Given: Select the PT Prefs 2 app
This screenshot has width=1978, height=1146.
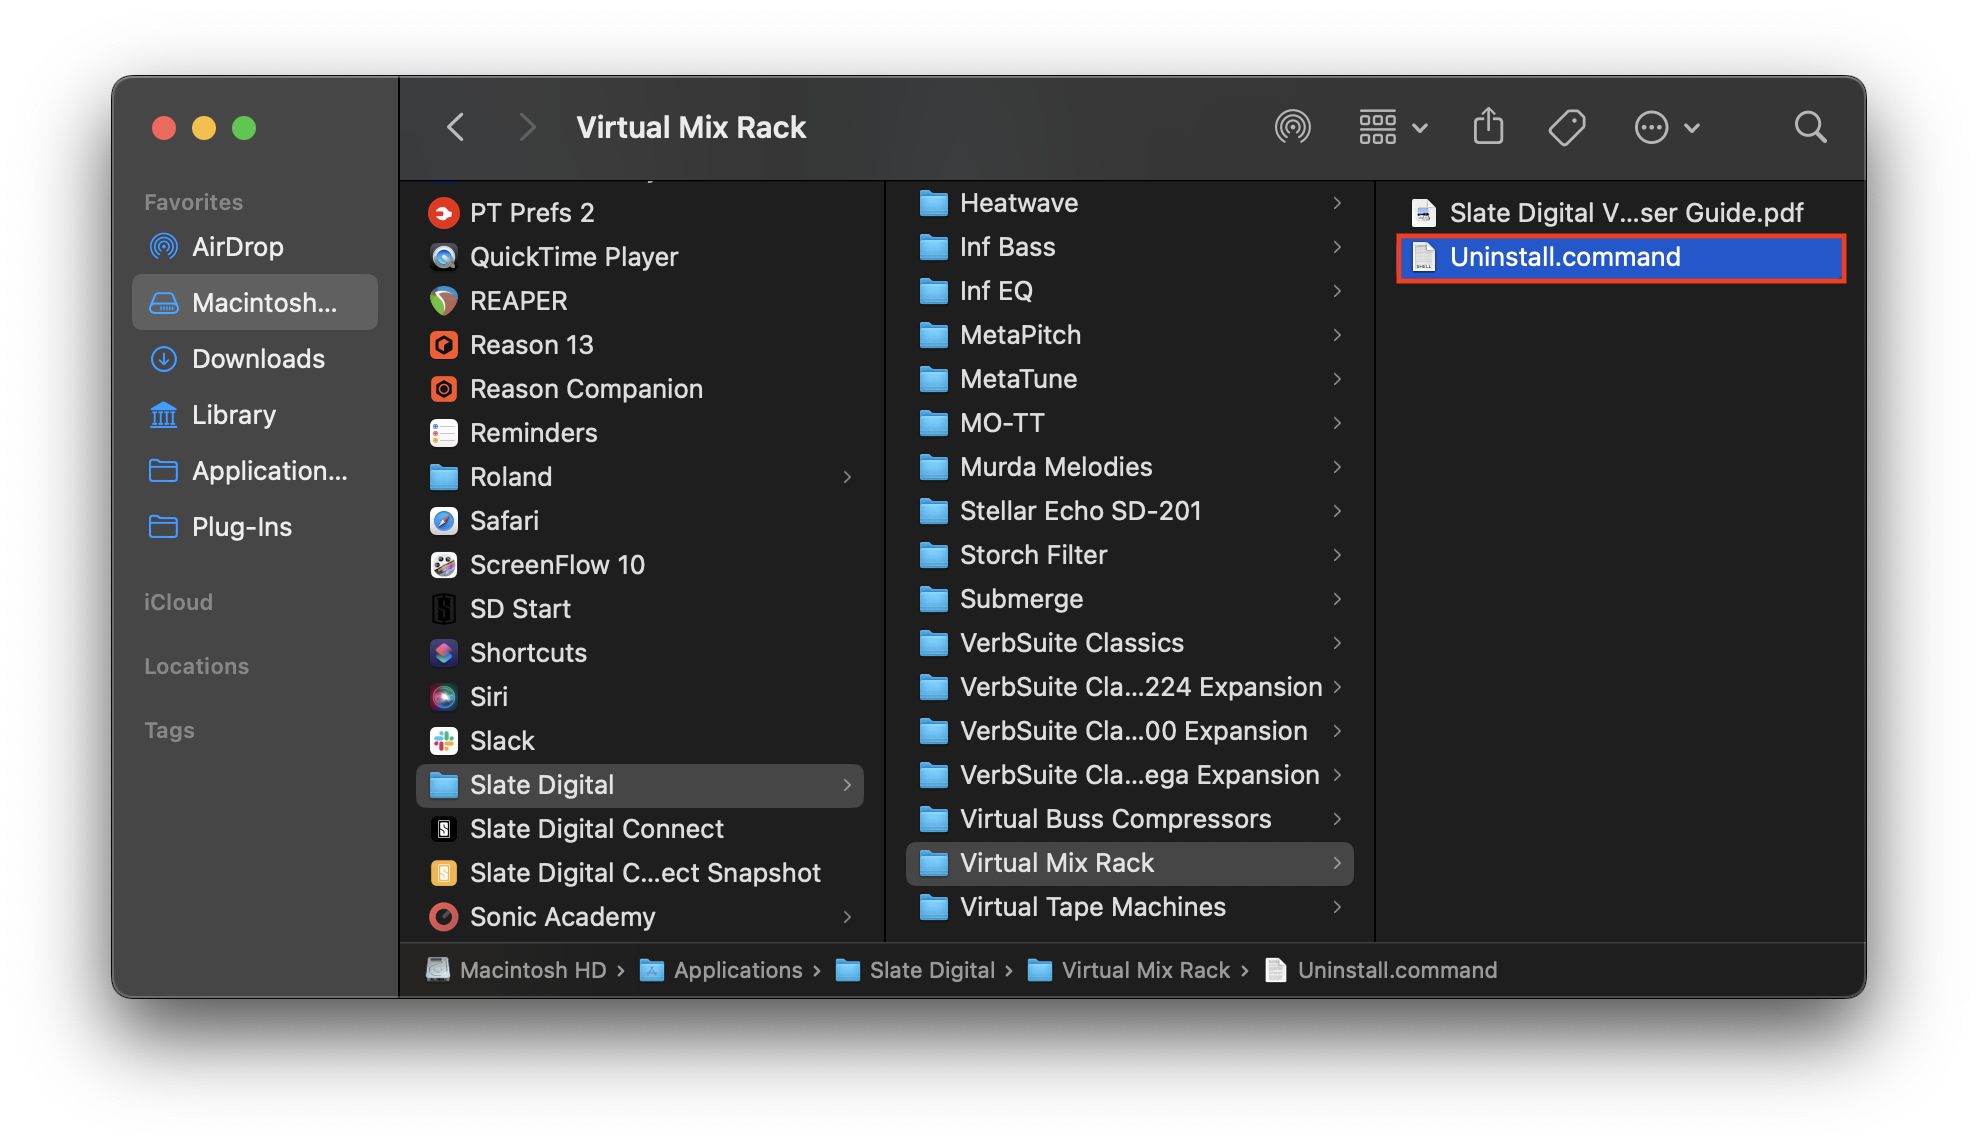Looking at the screenshot, I should coord(640,213).
